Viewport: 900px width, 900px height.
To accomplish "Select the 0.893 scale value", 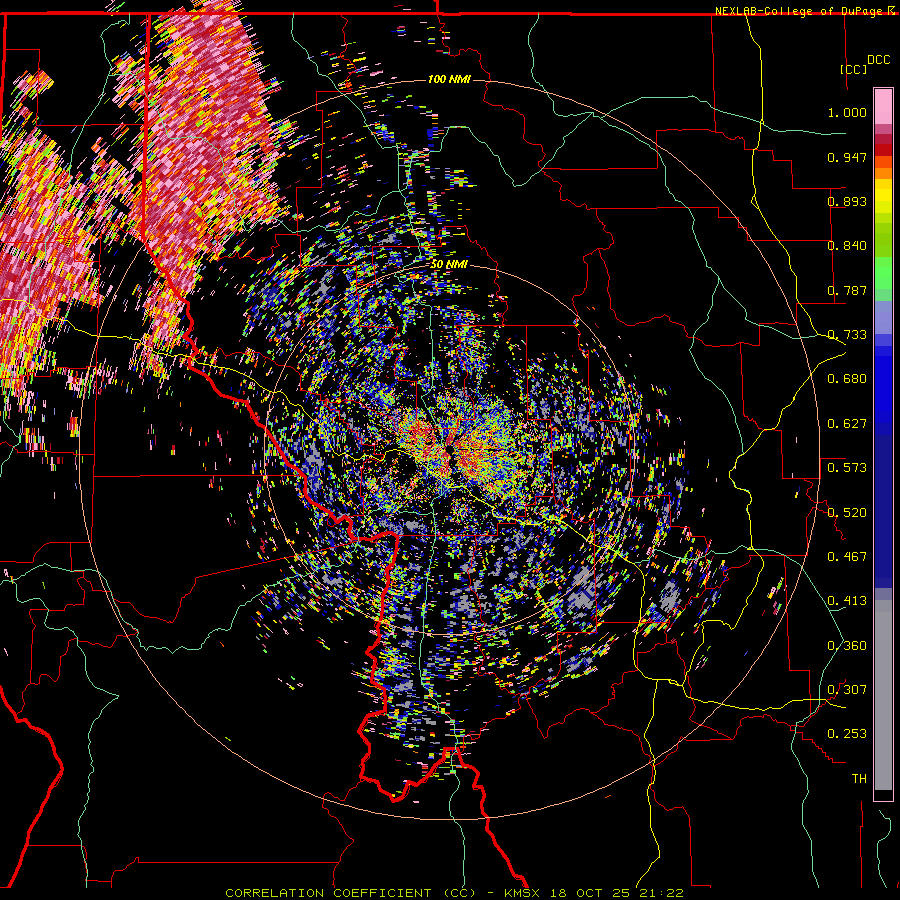I will (x=847, y=201).
